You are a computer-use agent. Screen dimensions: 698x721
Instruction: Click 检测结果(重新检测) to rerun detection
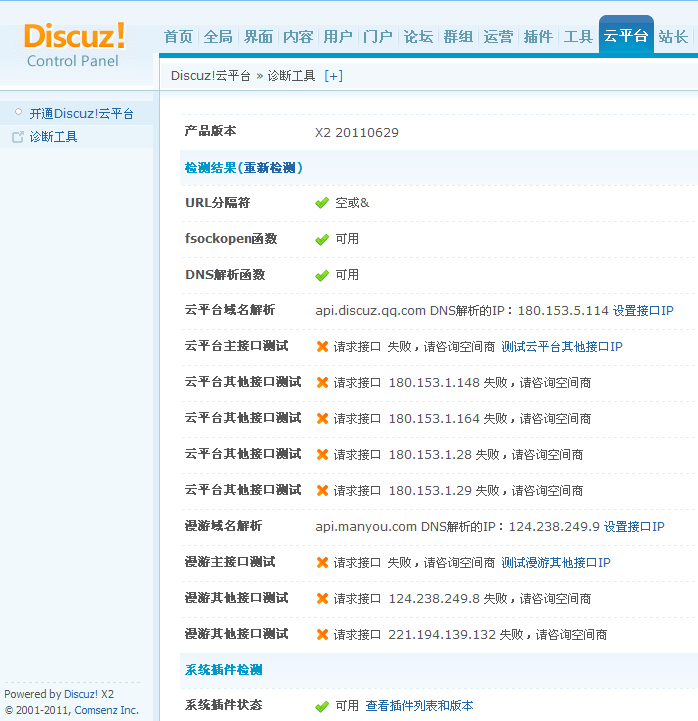tap(243, 168)
